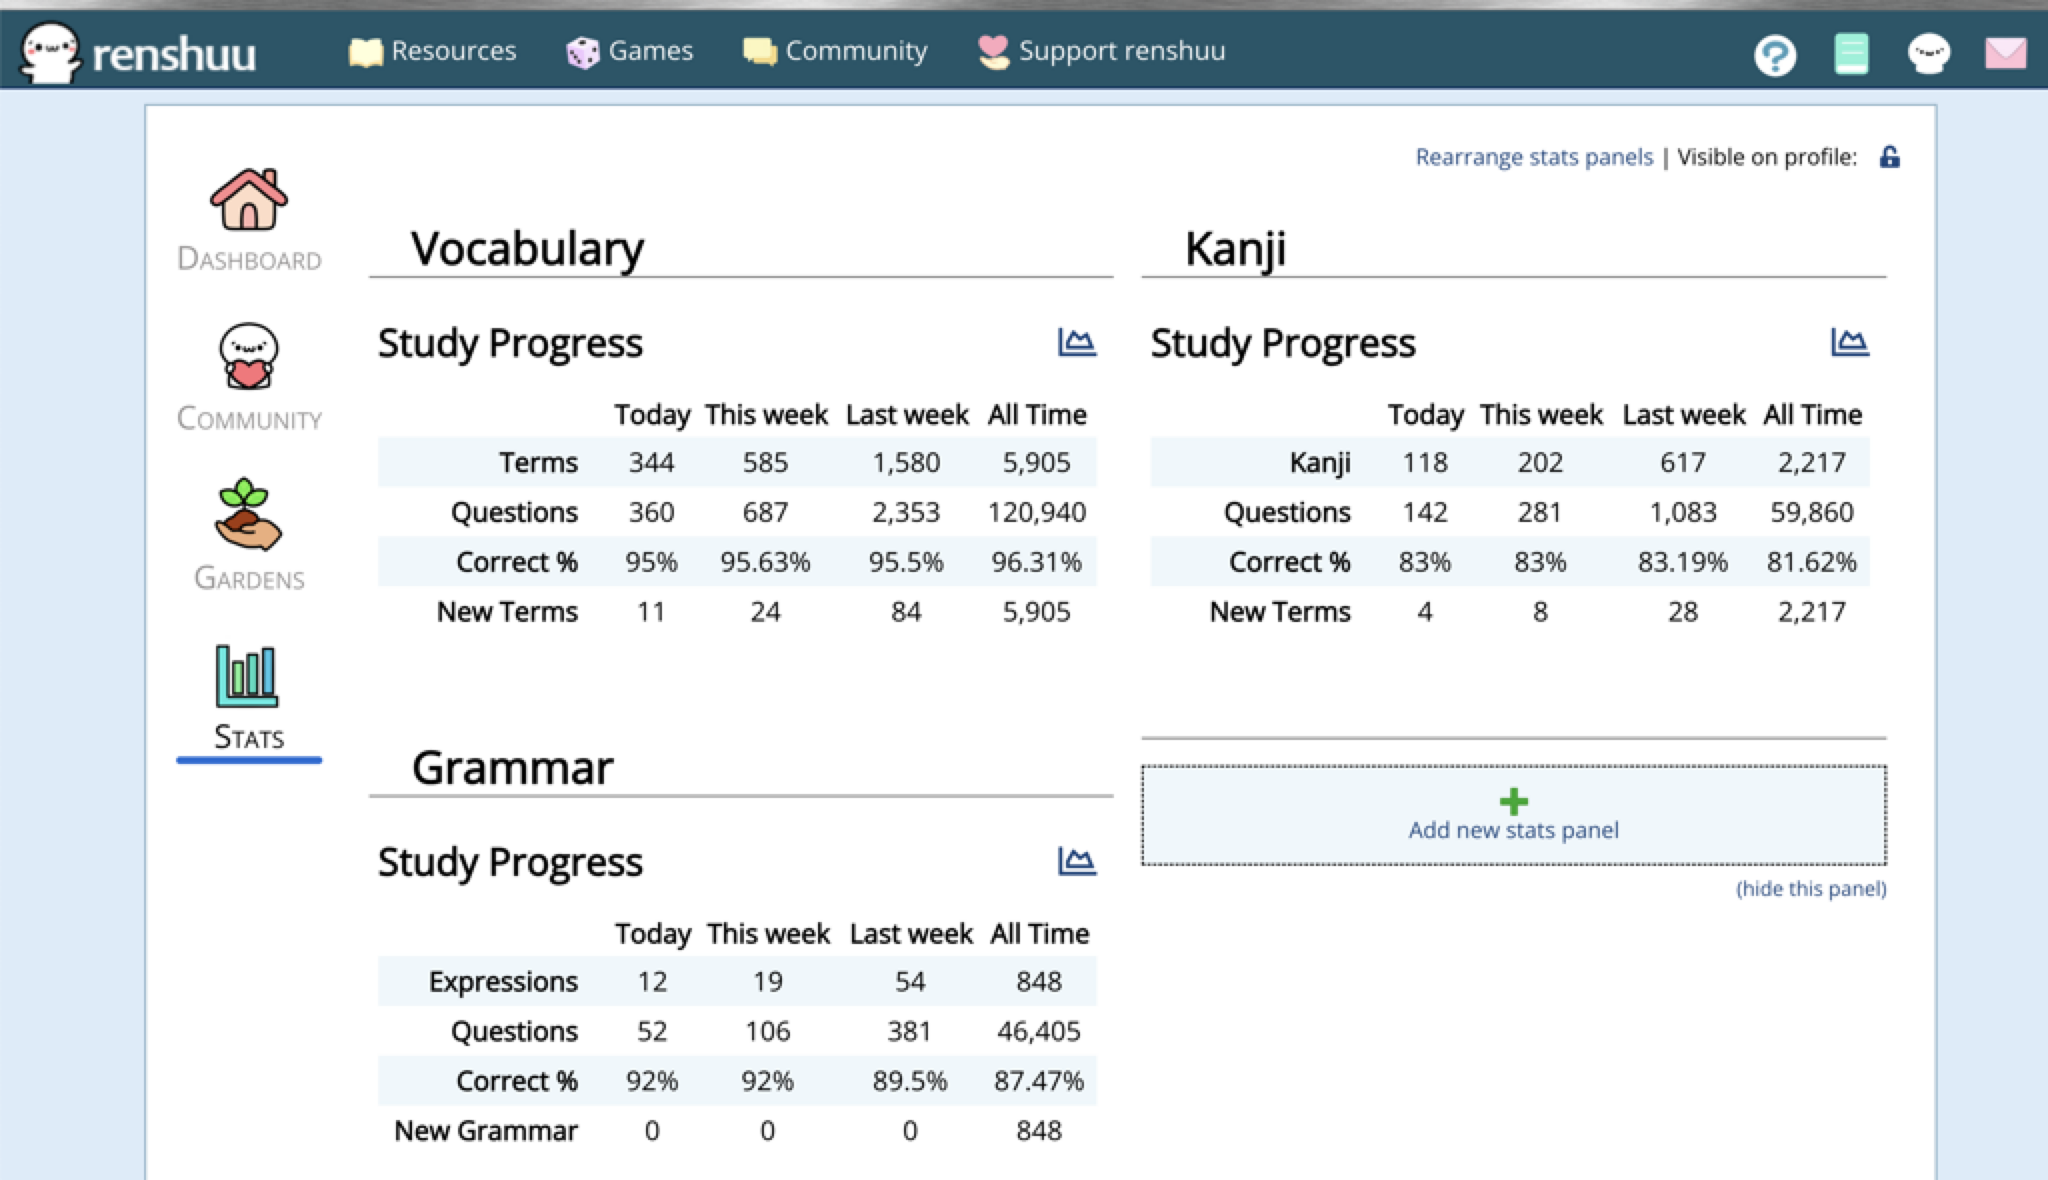Viewport: 2048px width, 1180px height.
Task: Open the Community menu in top bar
Action: point(836,51)
